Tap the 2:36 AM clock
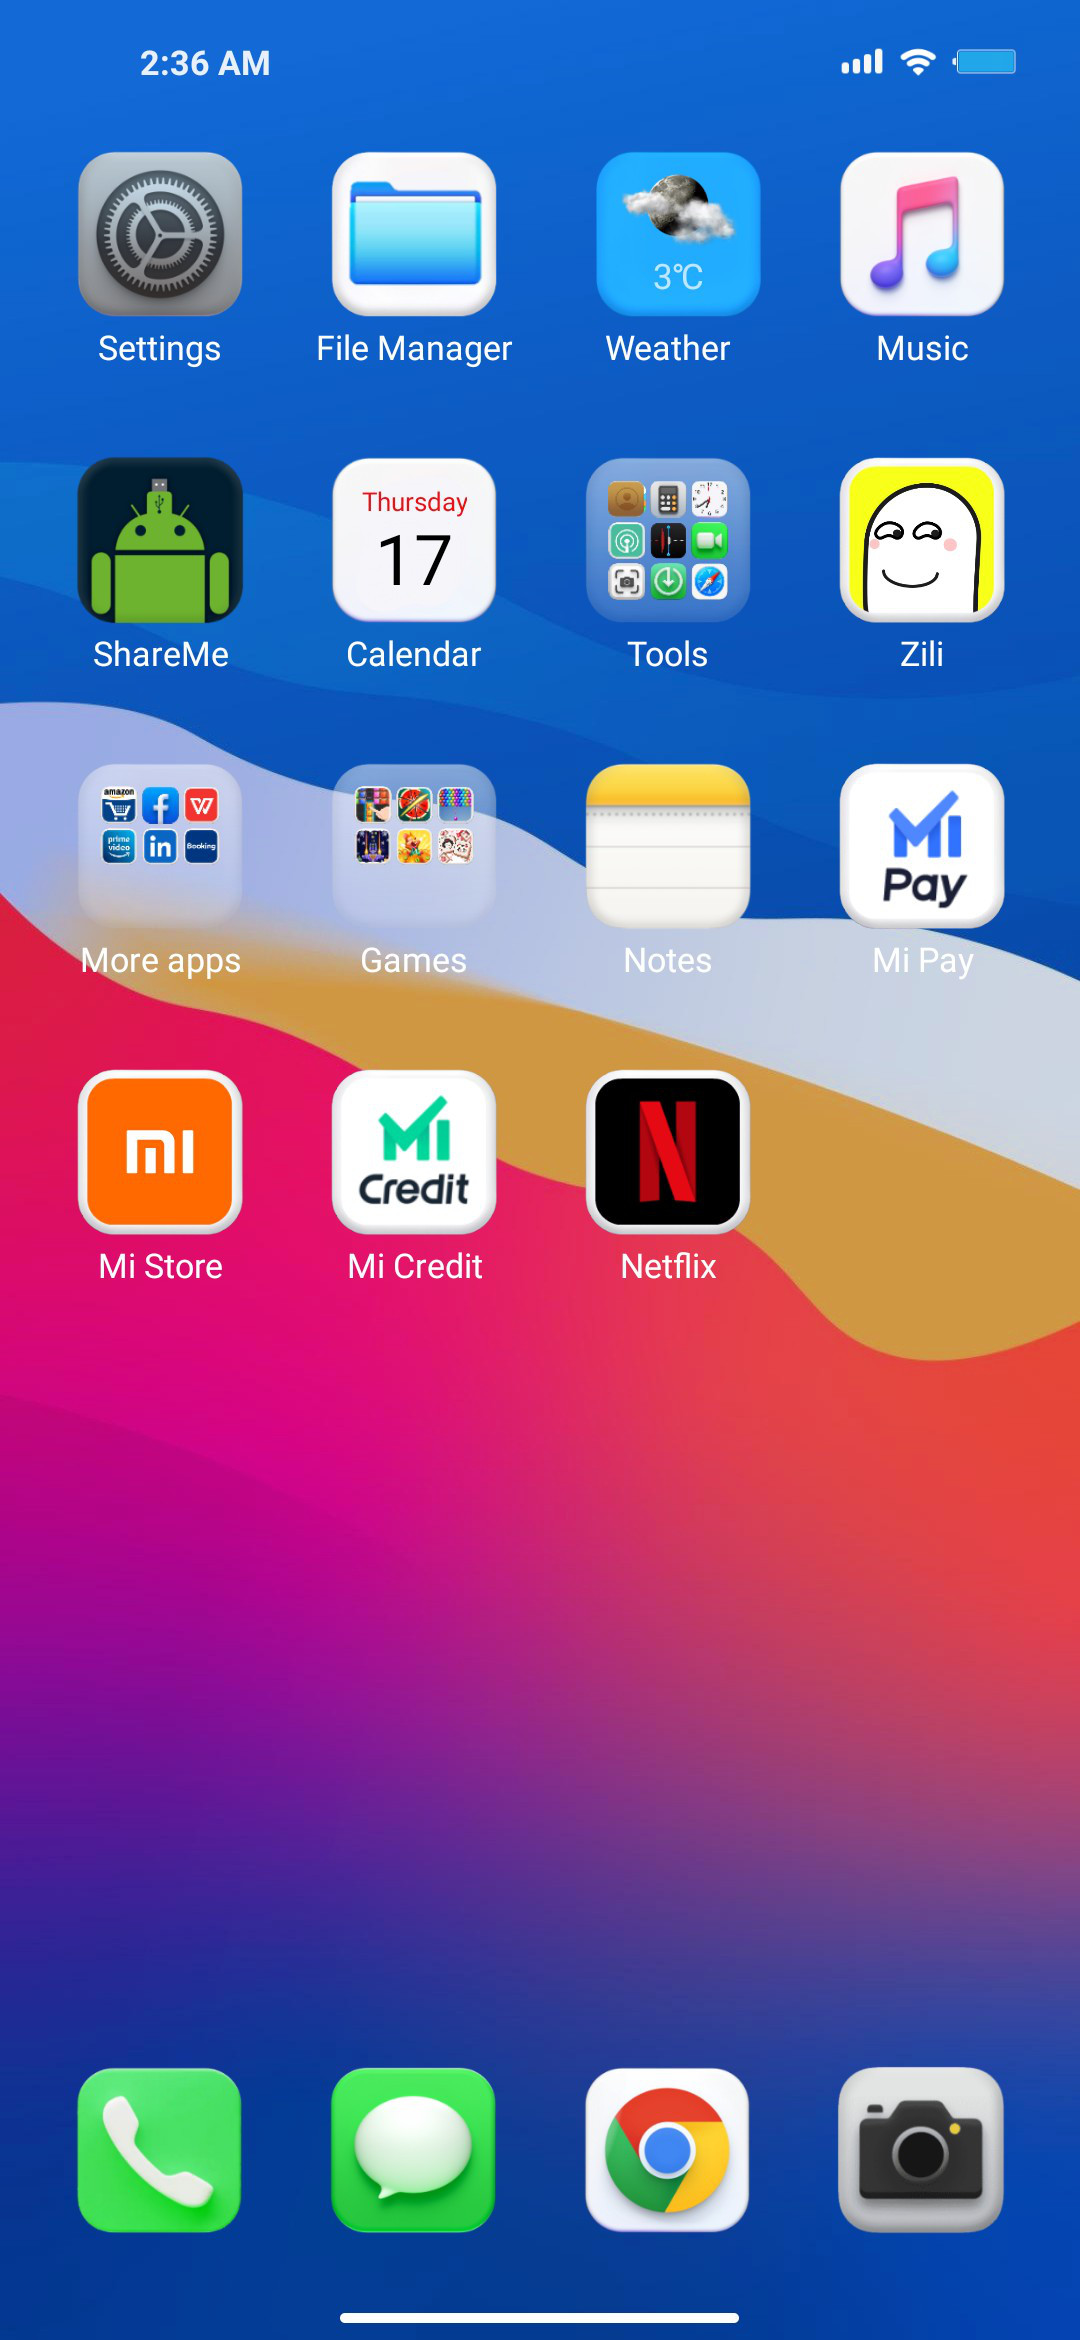Screen dimensions: 1080x2340 pyautogui.click(x=205, y=63)
